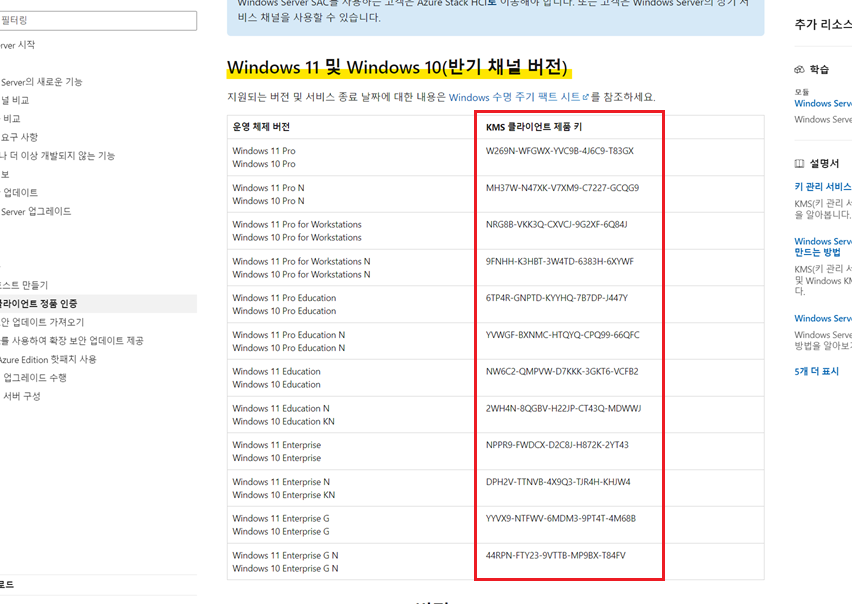Open the 업그레이드 수행 sidebar entry
This screenshot has height=604, width=852.
[35, 378]
